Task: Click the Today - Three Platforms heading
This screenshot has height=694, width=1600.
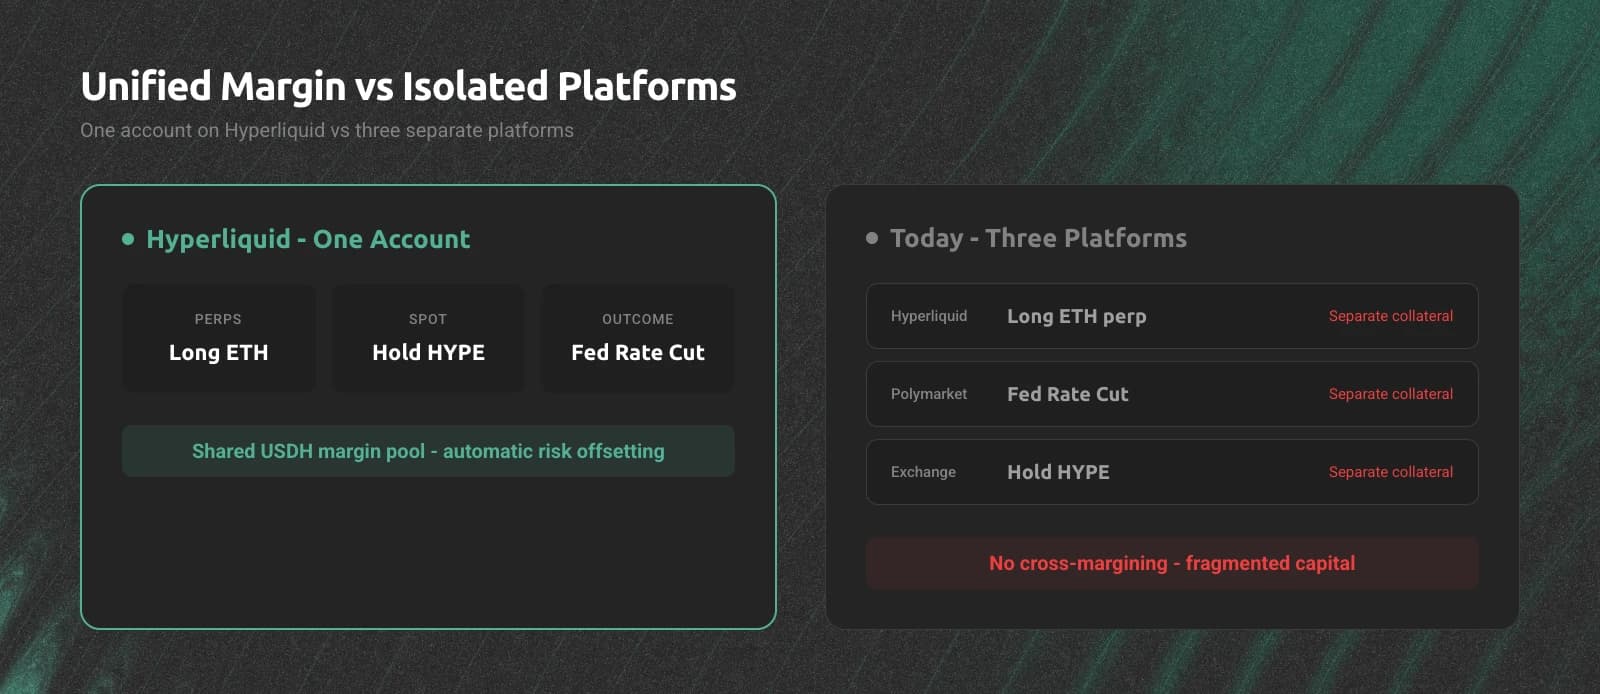Action: pos(1038,238)
